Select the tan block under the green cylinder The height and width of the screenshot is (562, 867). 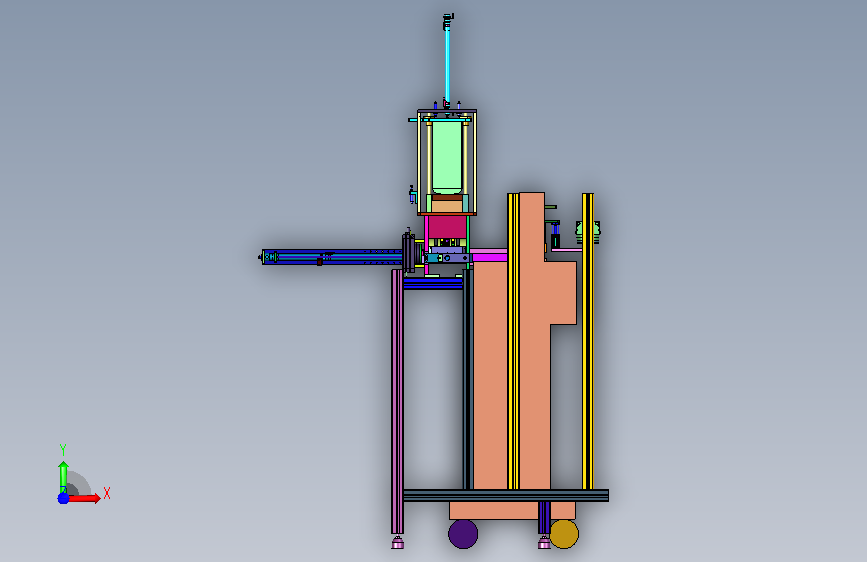(x=447, y=206)
